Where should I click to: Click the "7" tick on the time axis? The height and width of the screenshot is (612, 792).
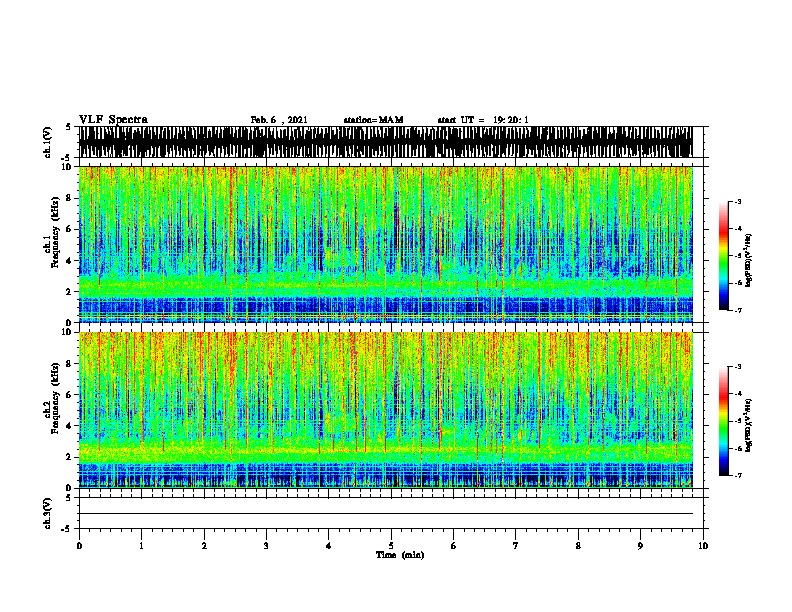tap(516, 546)
